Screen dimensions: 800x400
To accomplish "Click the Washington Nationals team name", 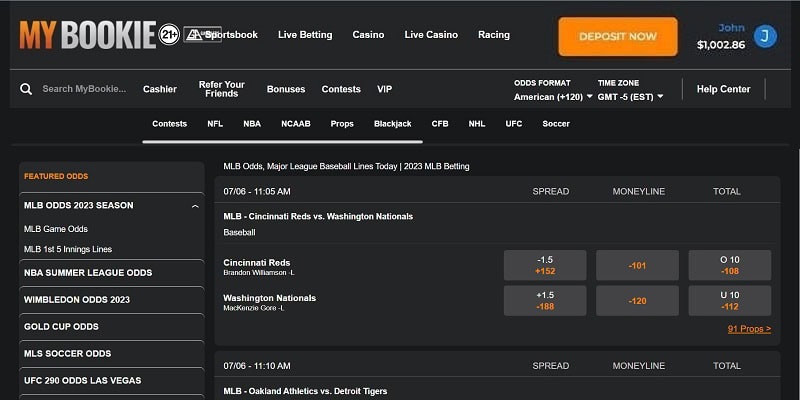I will point(269,298).
